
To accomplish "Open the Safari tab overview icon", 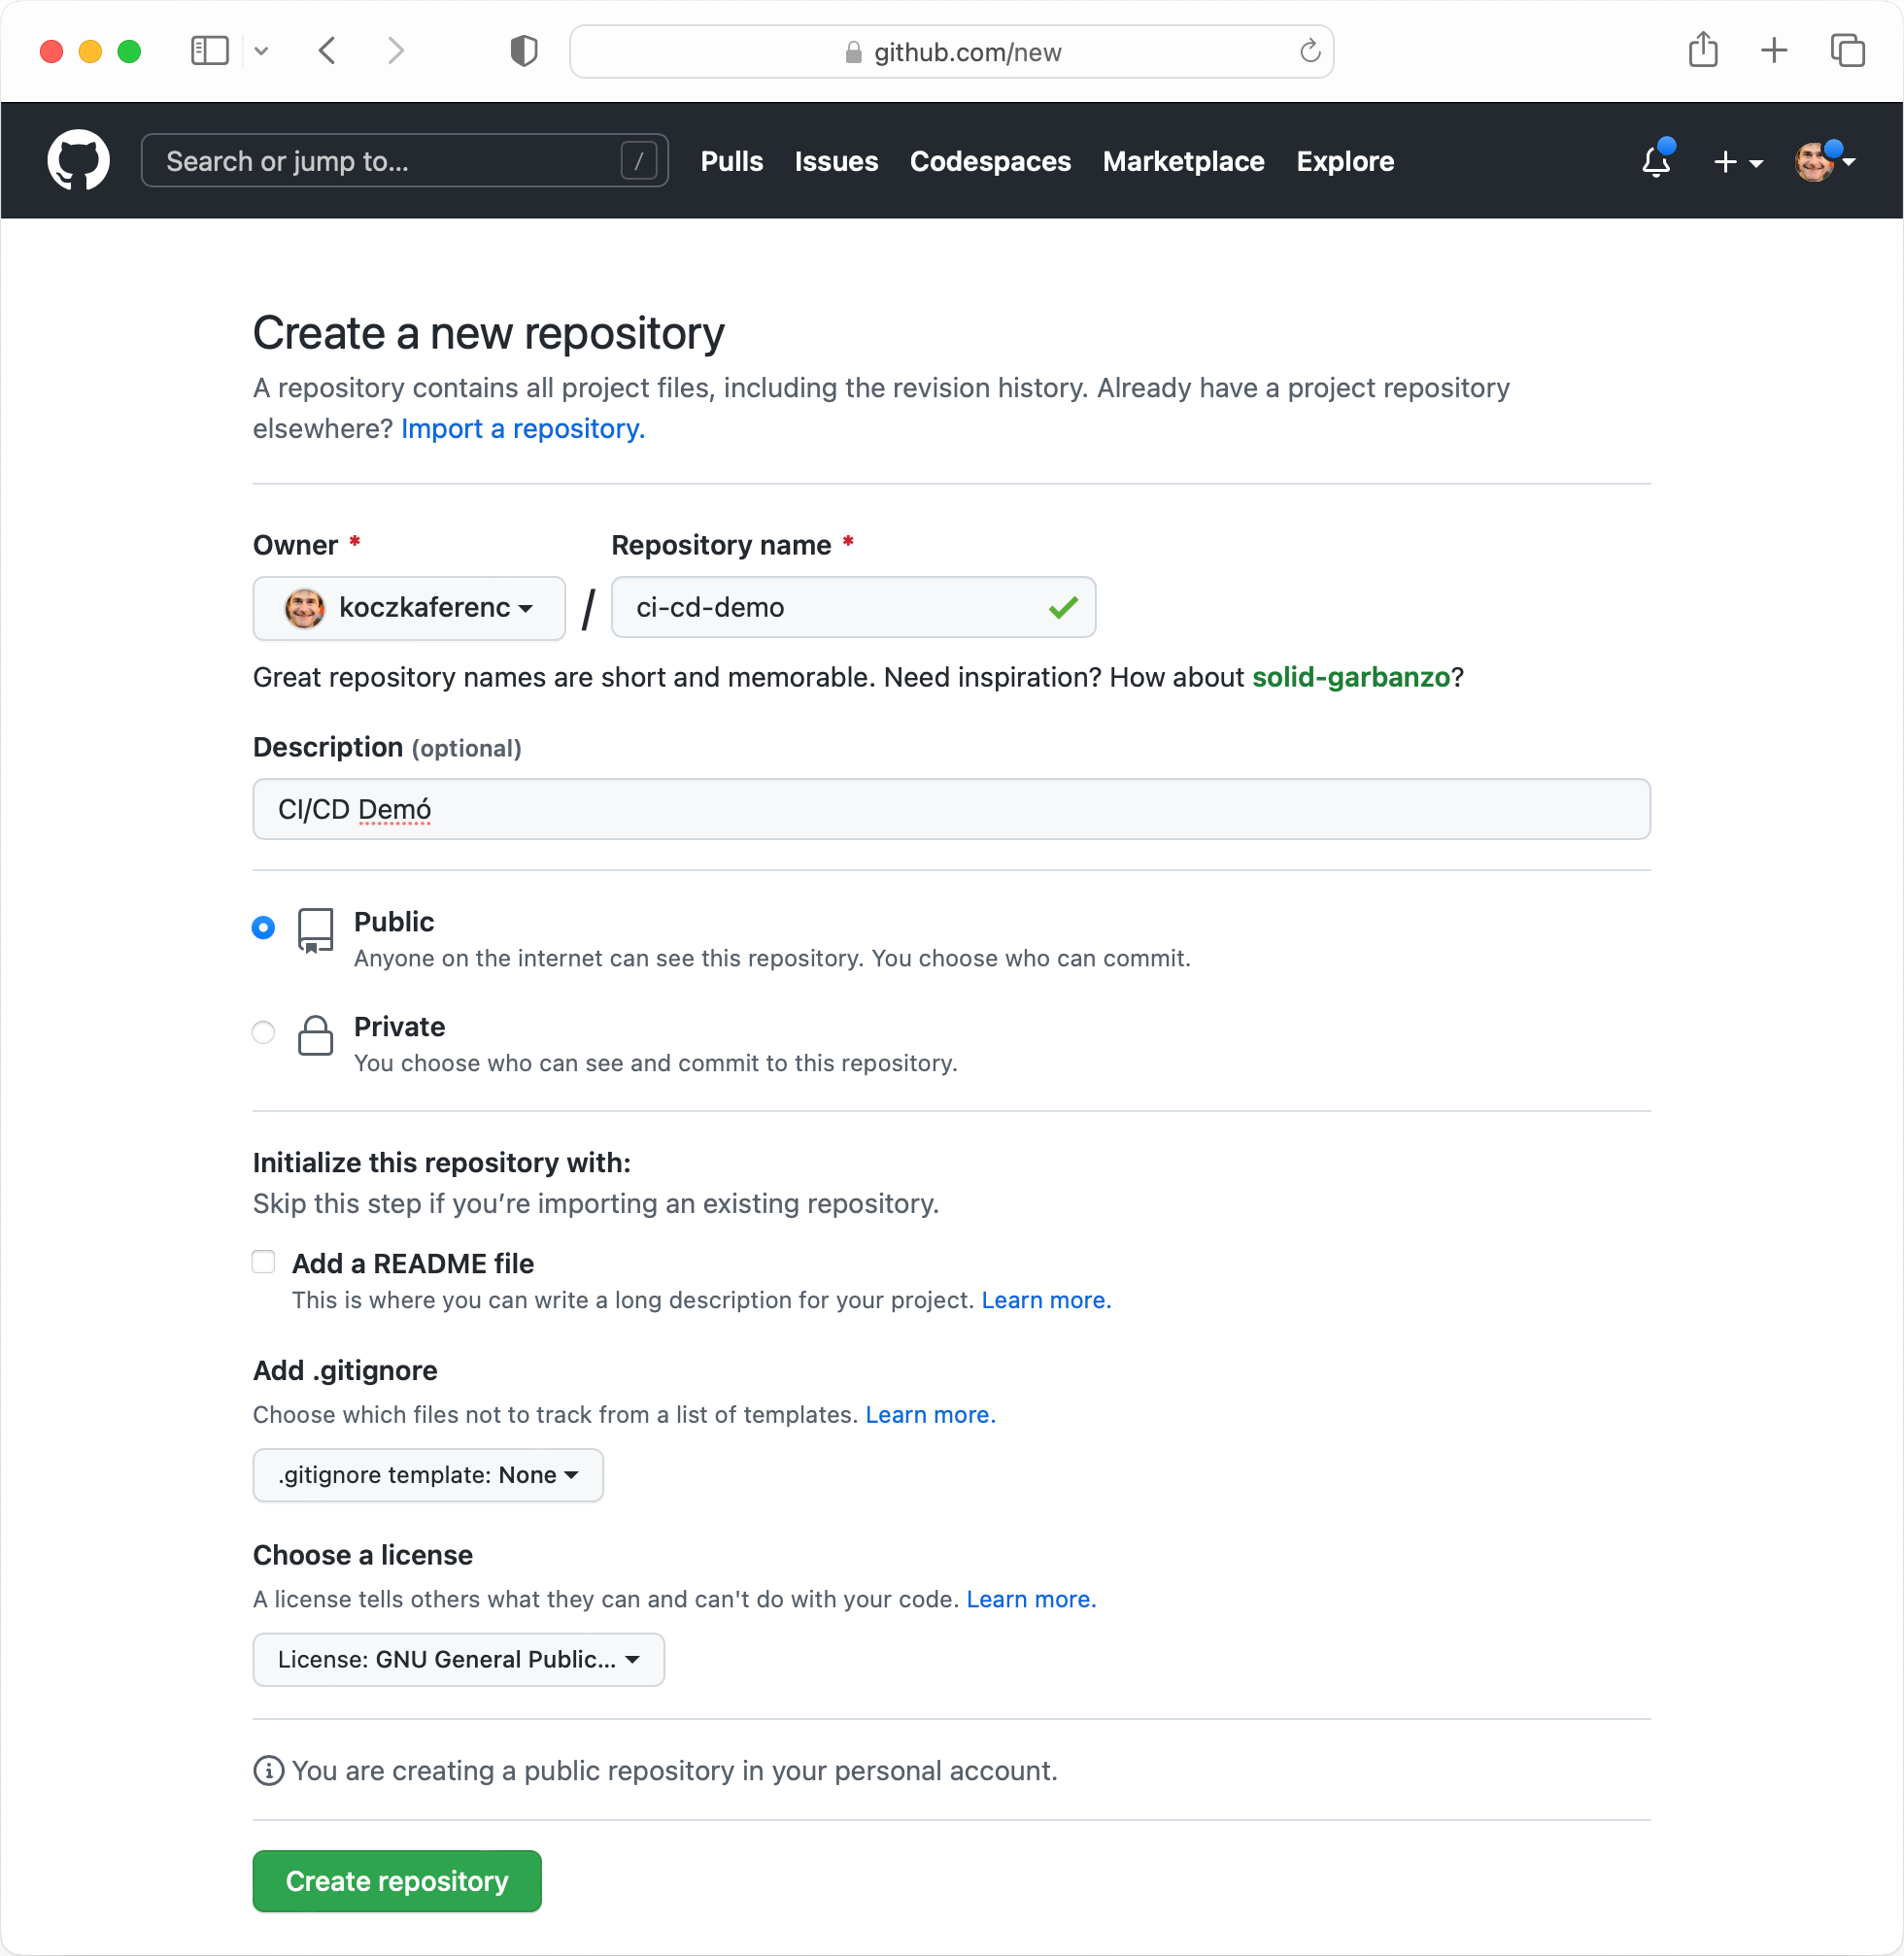I will [x=1847, y=50].
